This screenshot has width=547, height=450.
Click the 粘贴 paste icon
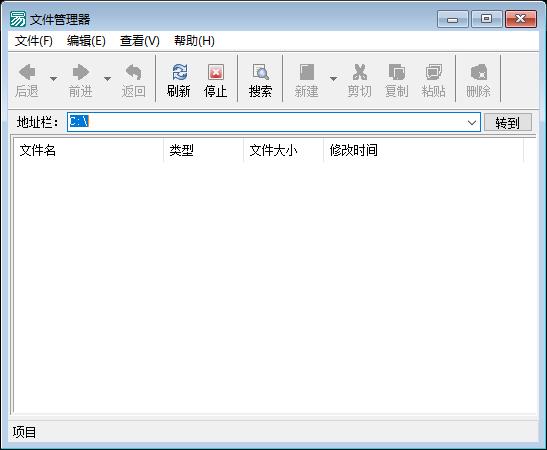click(x=434, y=72)
